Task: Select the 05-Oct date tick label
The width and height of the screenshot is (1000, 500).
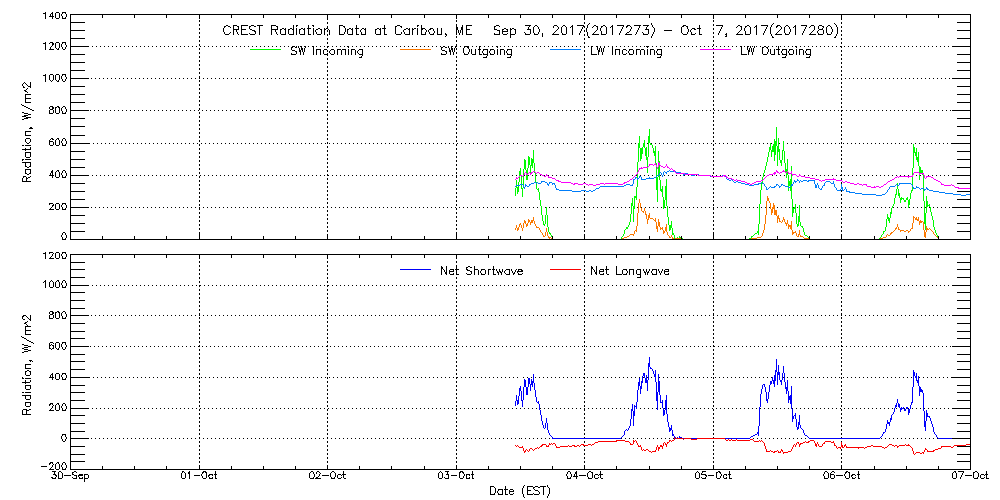Action: click(713, 476)
